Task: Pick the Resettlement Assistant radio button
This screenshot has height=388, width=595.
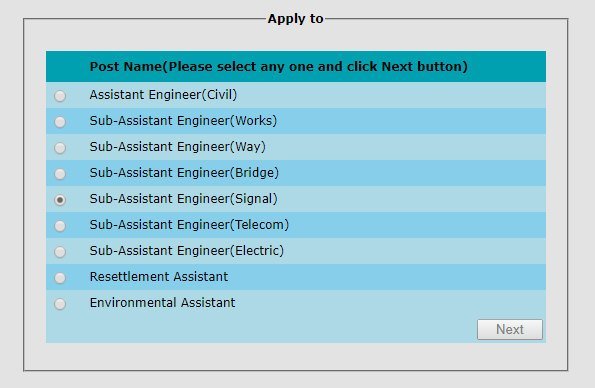Action: click(60, 278)
